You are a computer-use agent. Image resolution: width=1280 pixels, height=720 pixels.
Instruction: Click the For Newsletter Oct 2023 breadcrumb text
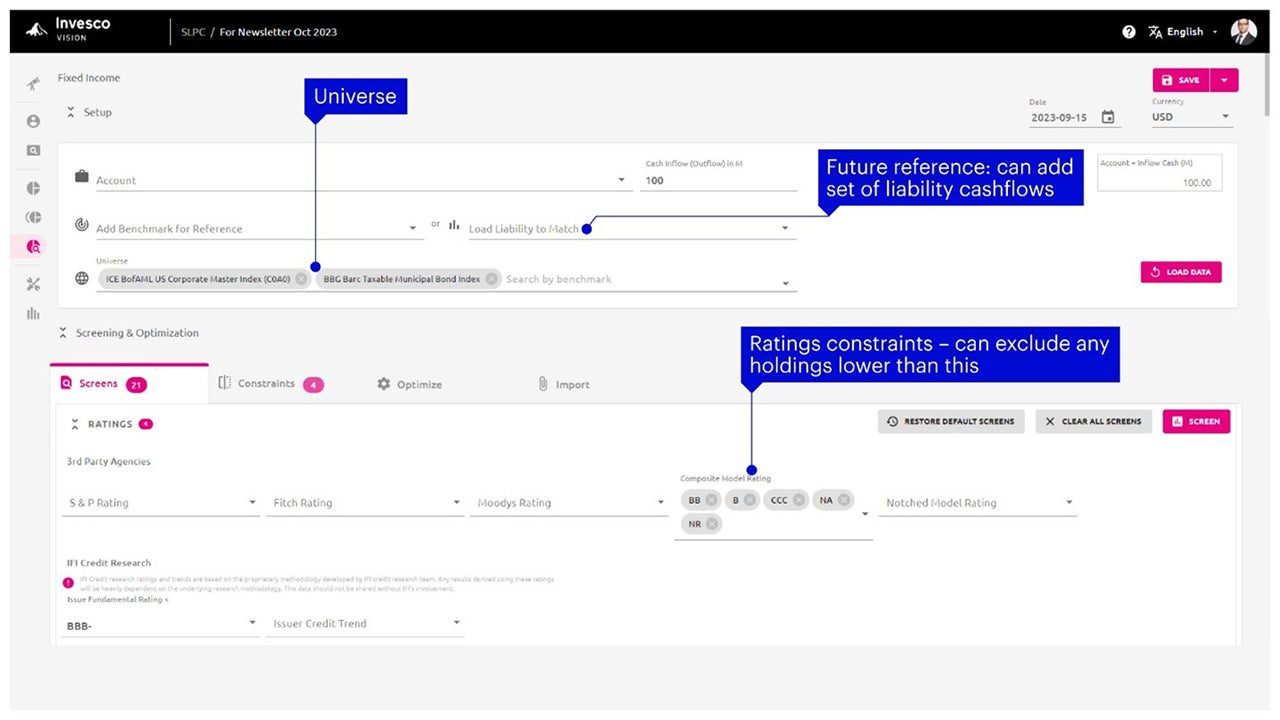click(278, 32)
